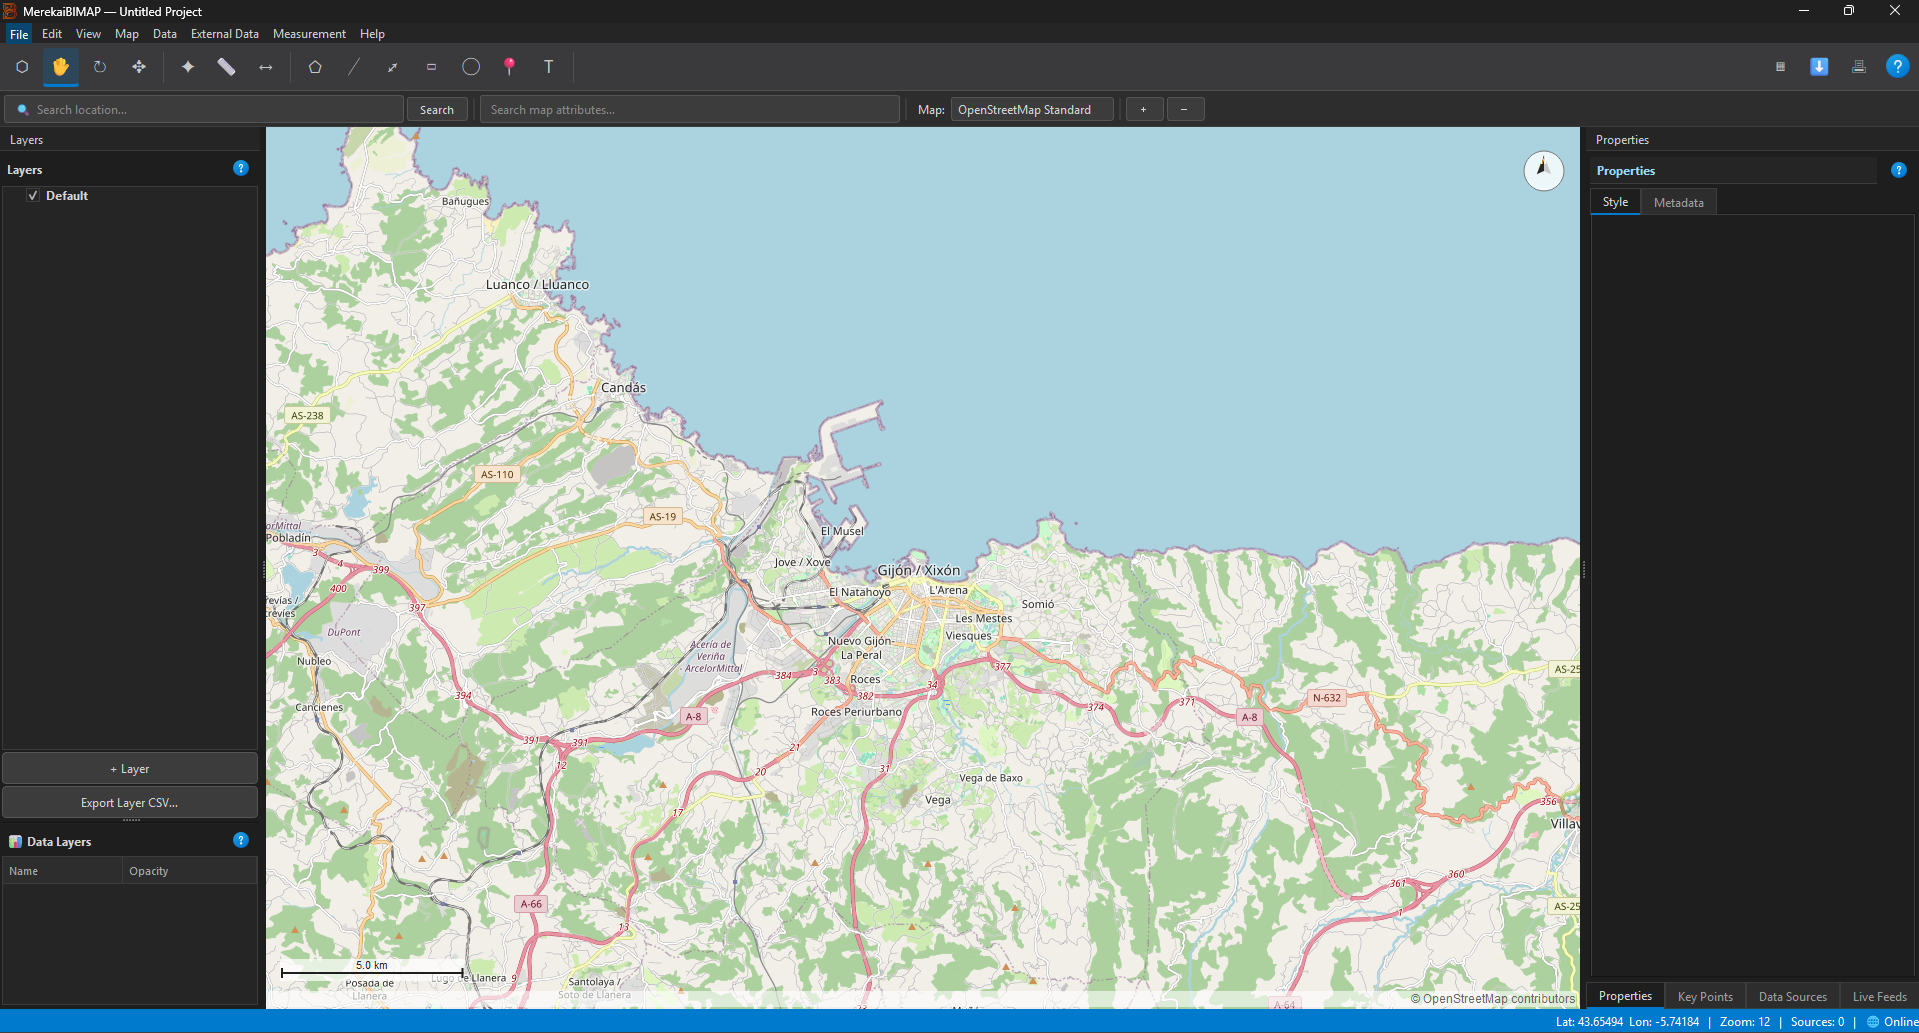
Task: Select the red pushpin marker tool
Action: tap(510, 67)
